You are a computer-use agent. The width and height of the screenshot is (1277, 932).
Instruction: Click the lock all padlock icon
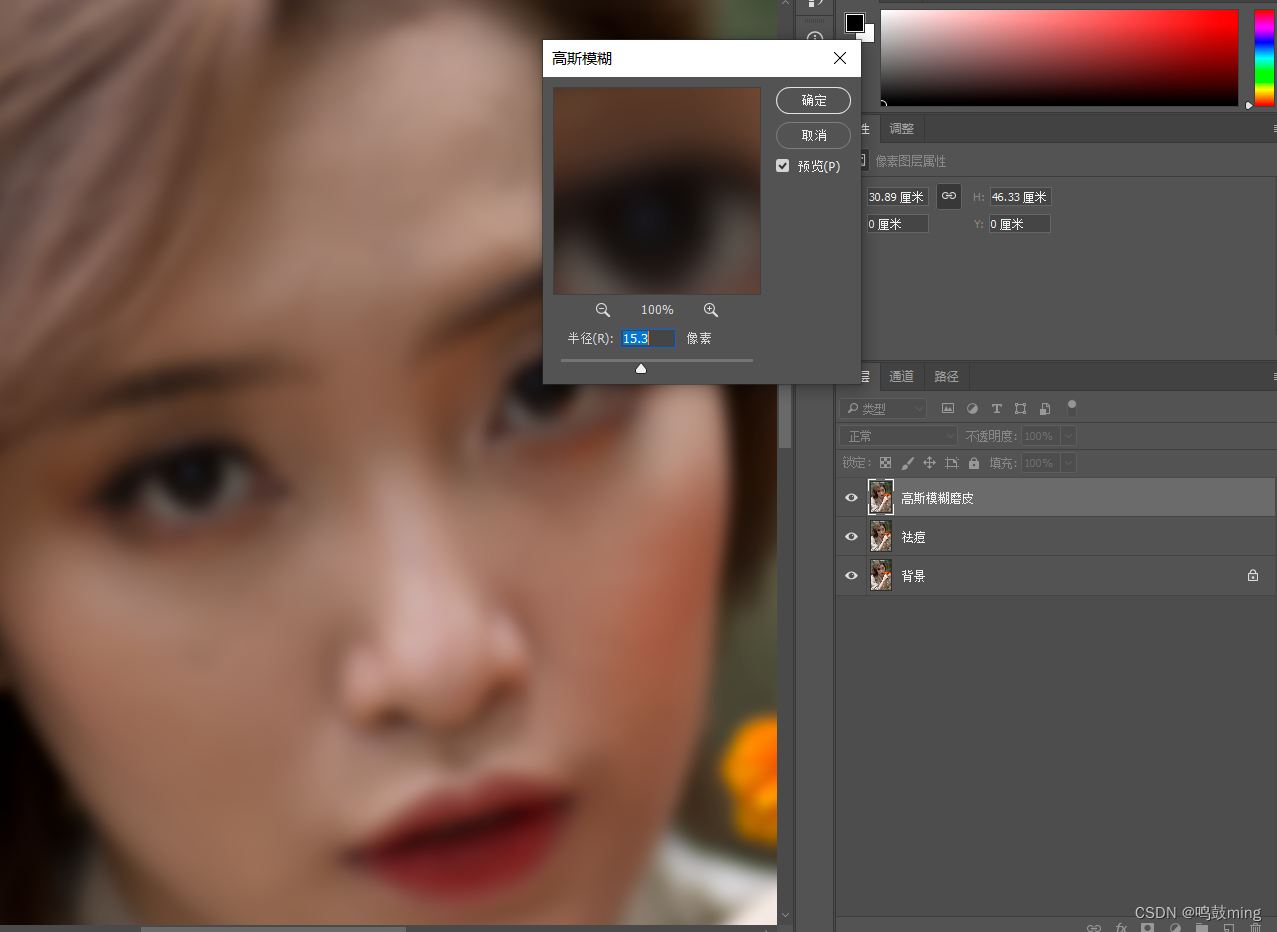[974, 463]
